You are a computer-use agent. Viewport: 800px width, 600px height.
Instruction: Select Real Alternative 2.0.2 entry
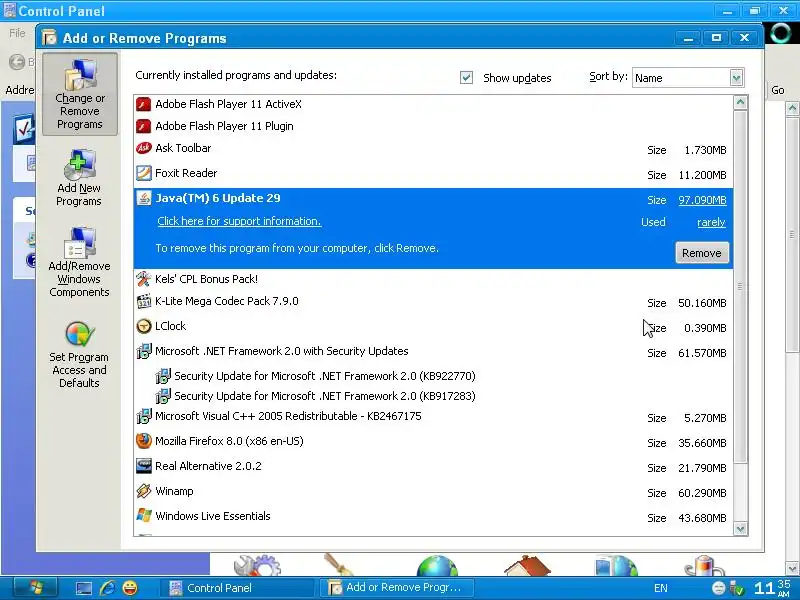click(x=433, y=466)
